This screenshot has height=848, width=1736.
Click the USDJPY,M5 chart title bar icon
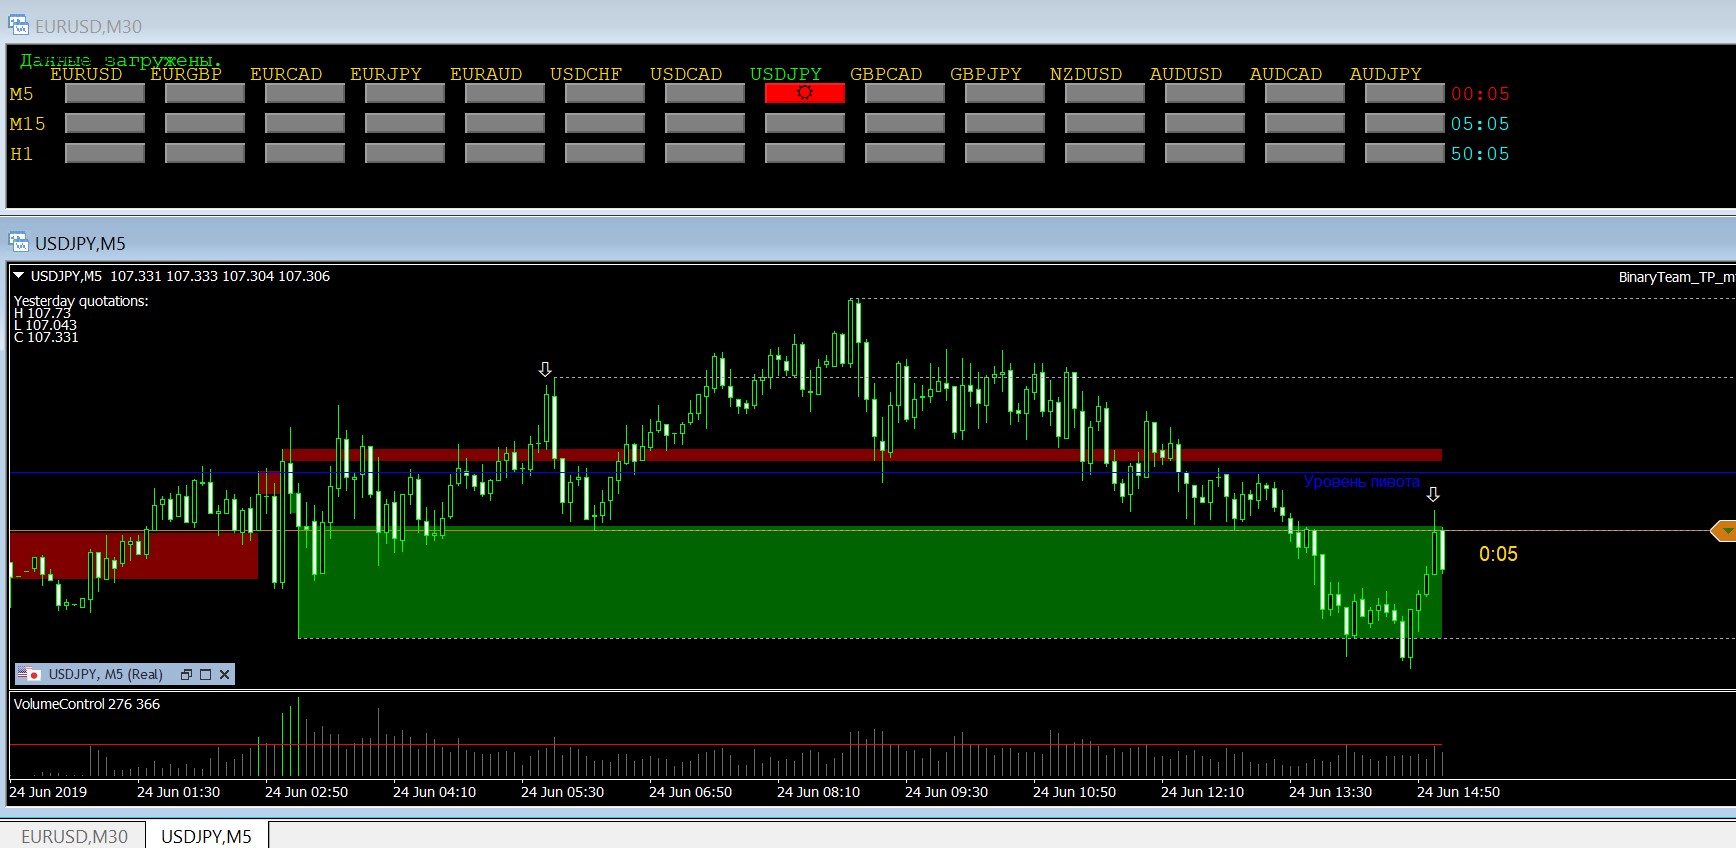[18, 242]
